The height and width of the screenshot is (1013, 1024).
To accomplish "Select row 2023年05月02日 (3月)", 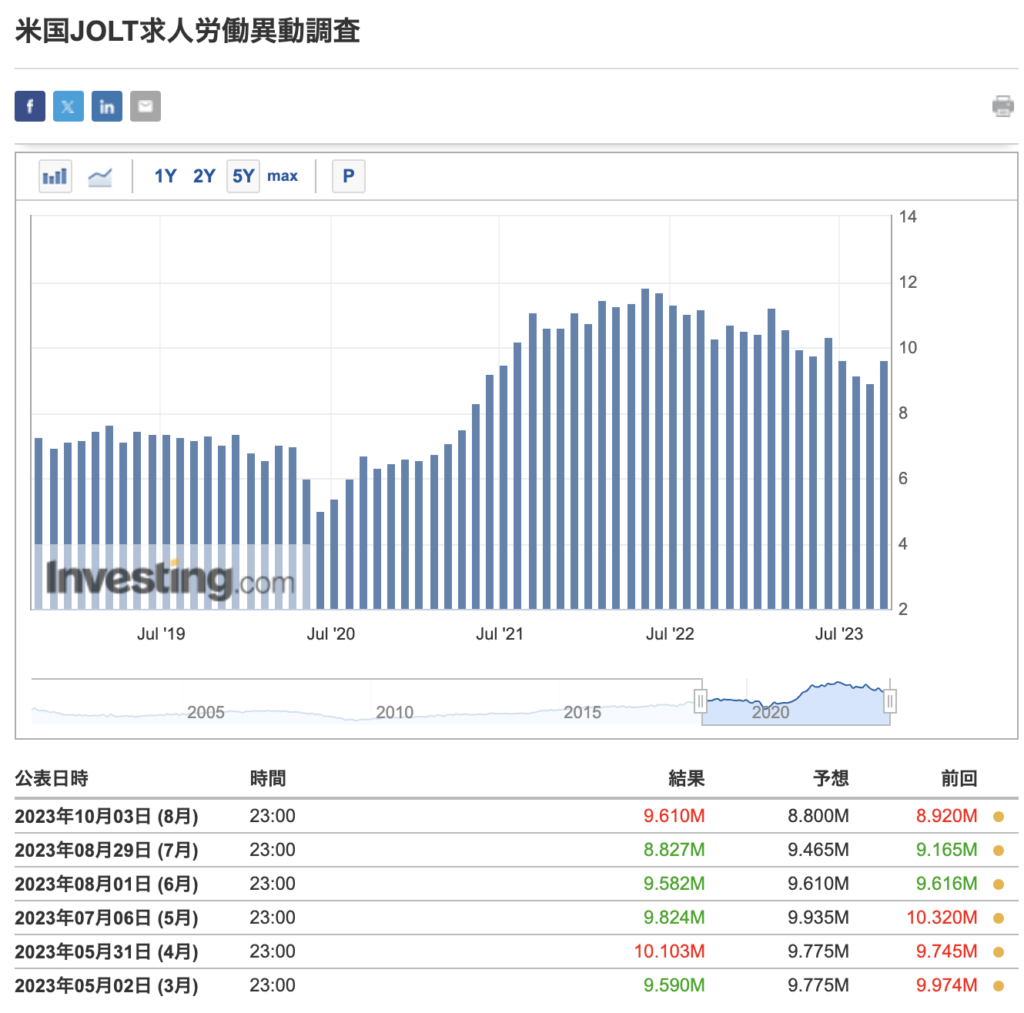I will click(516, 986).
